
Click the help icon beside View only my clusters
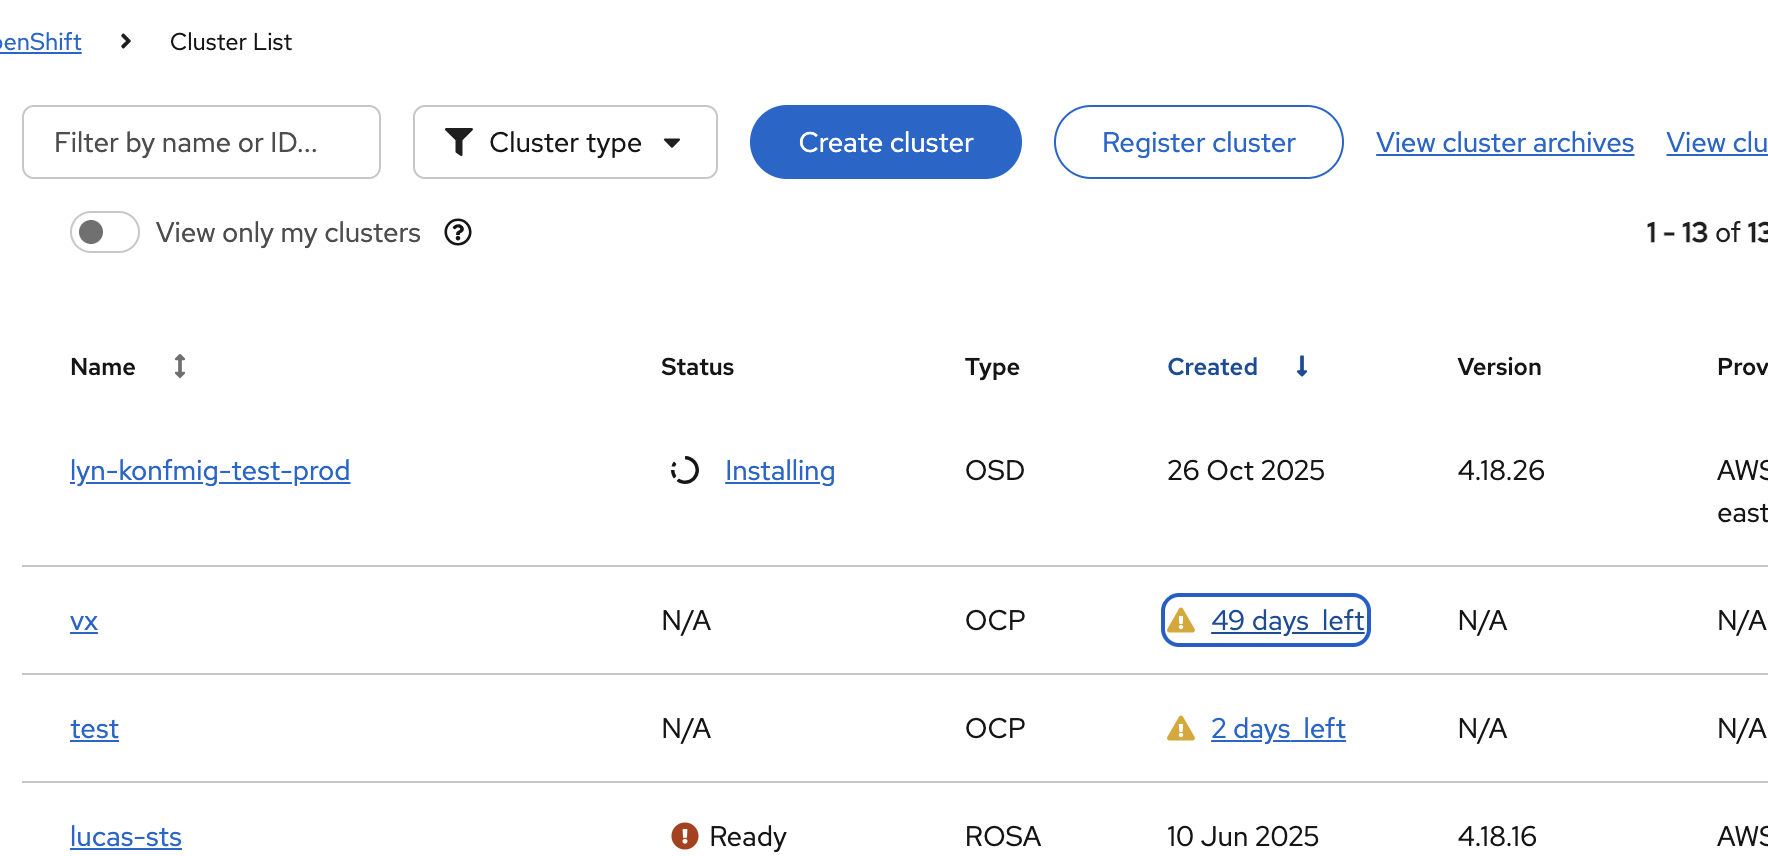[458, 233]
